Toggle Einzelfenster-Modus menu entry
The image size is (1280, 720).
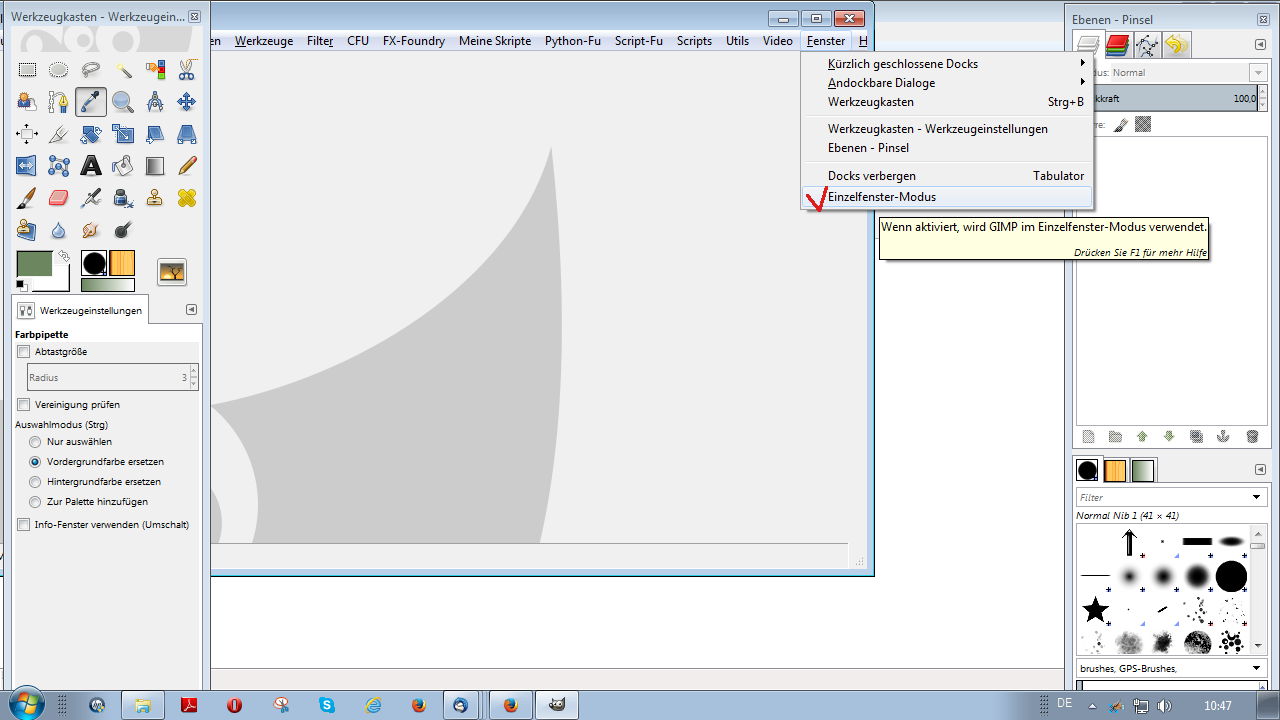tap(947, 197)
